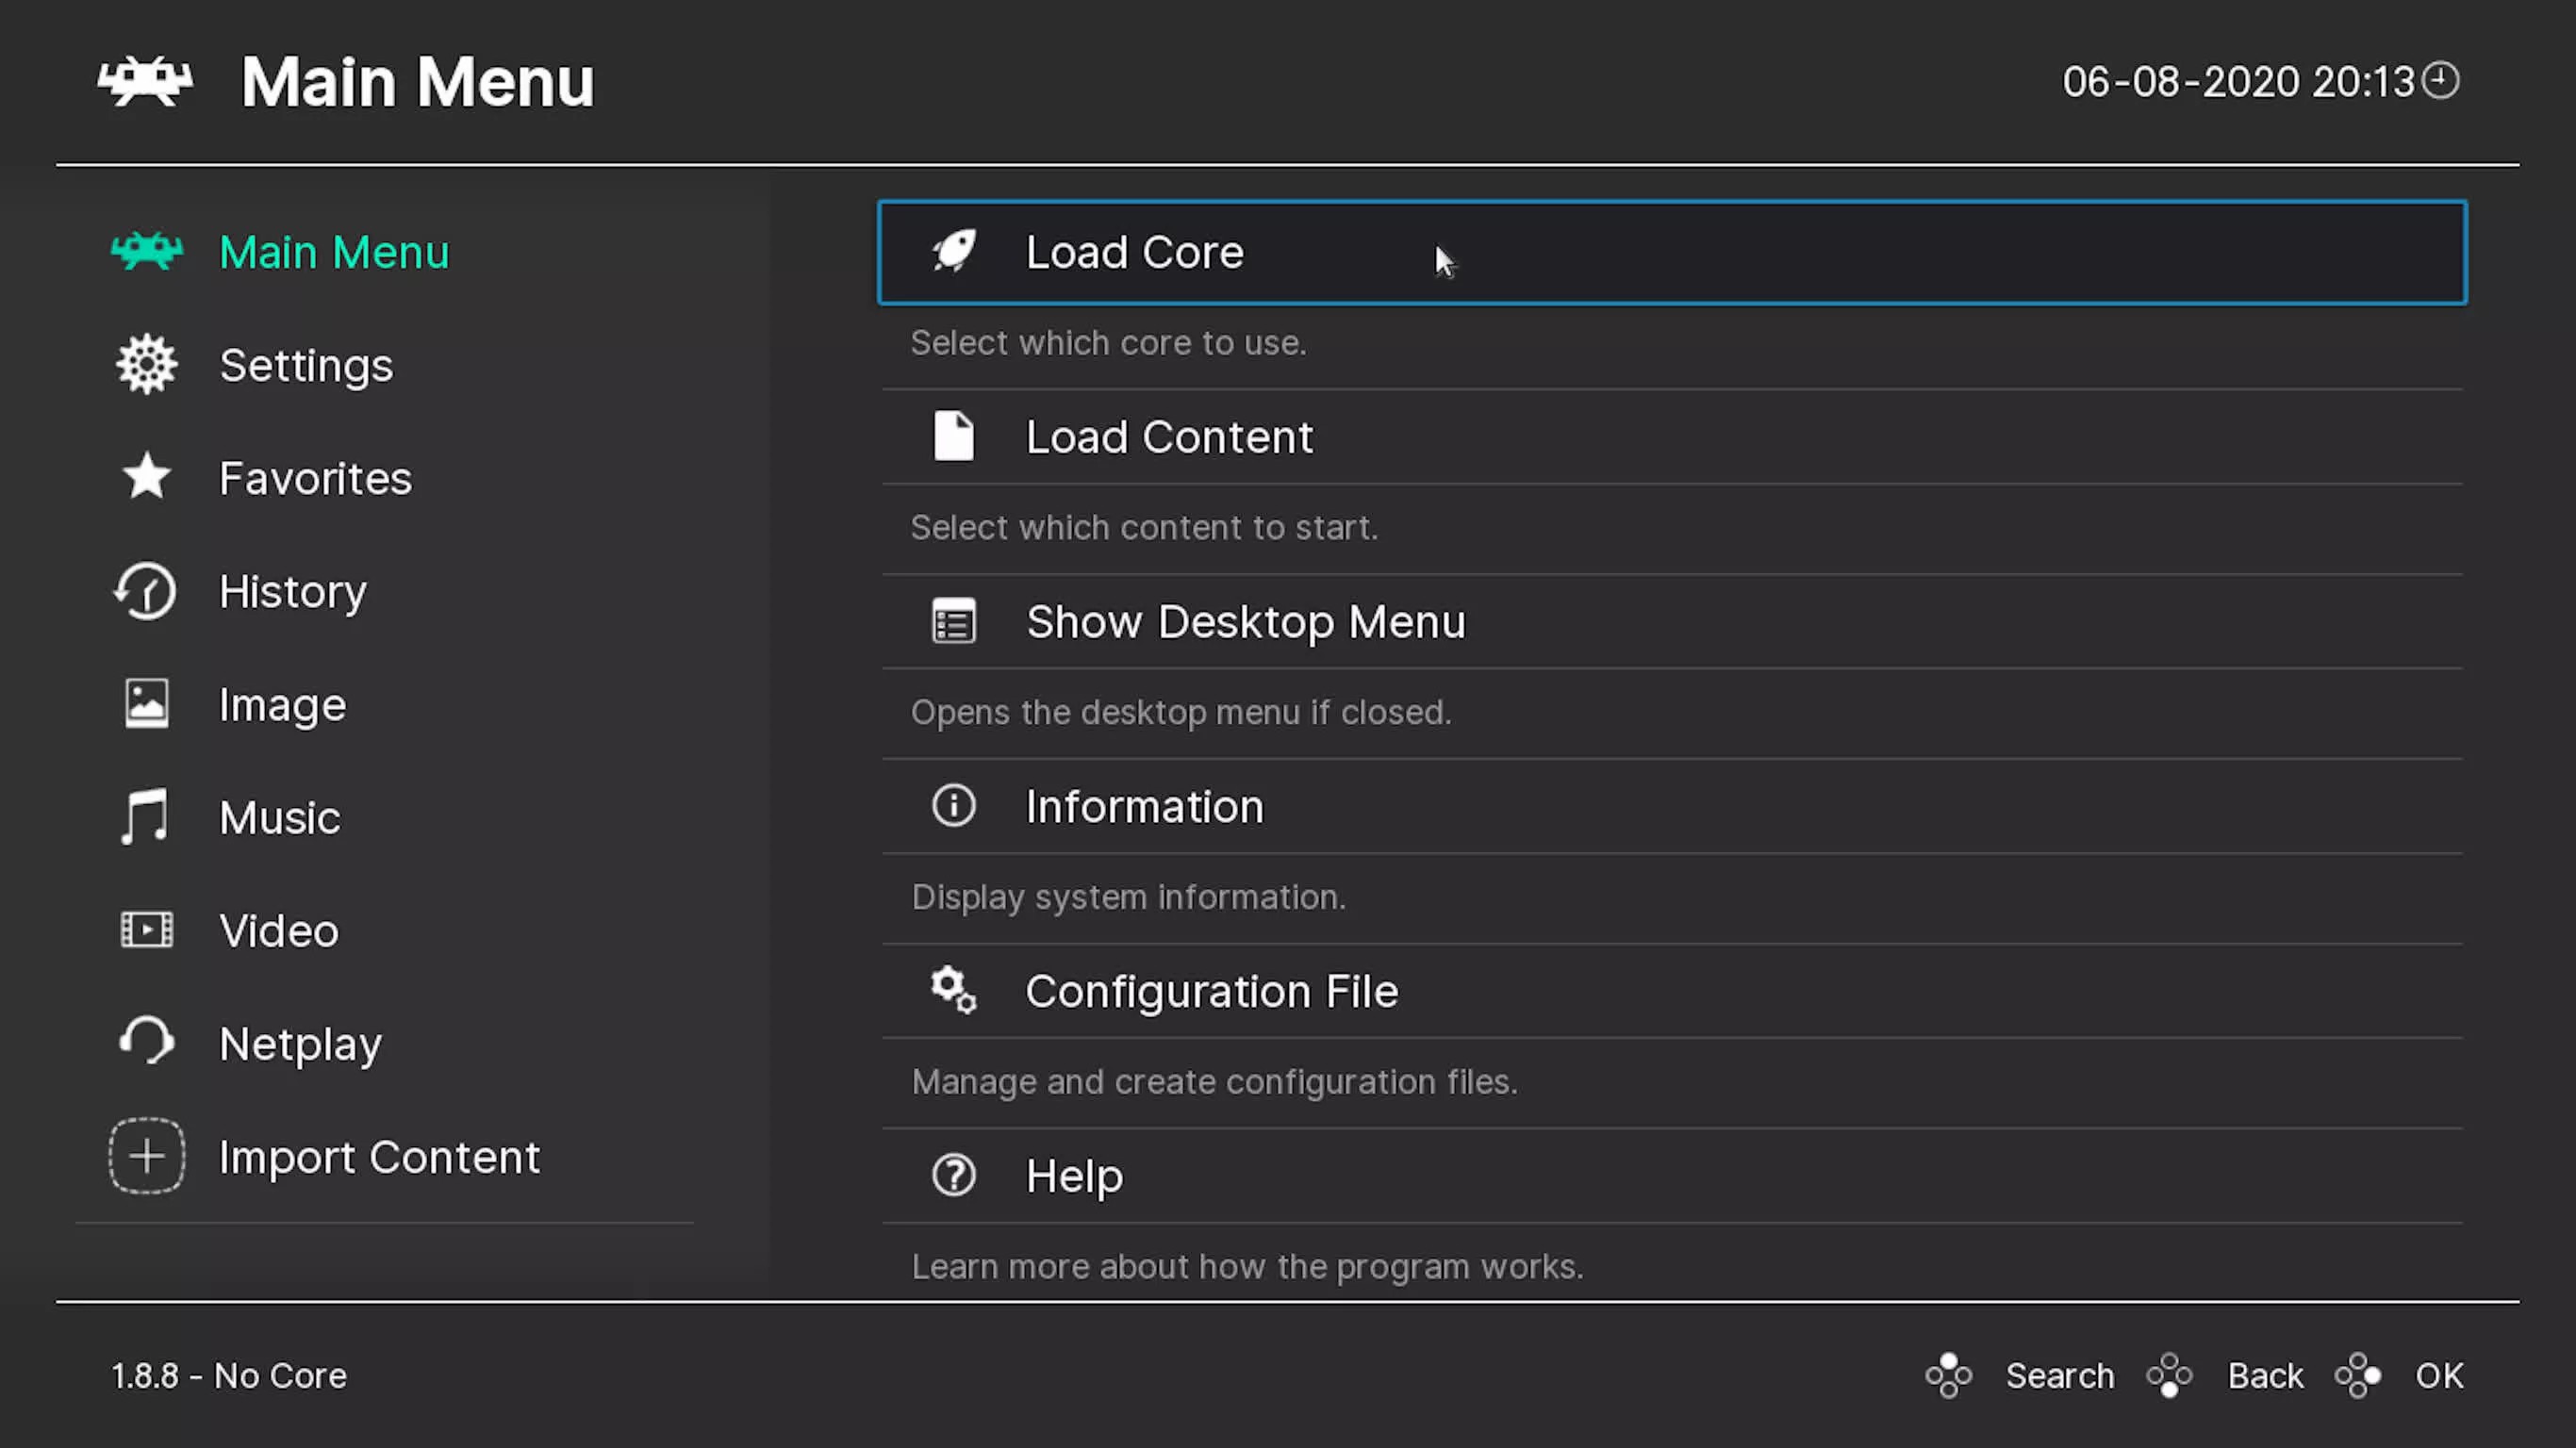Screen dimensions: 2576x1448
Task: Select the Image gallery icon
Action: click(x=145, y=703)
